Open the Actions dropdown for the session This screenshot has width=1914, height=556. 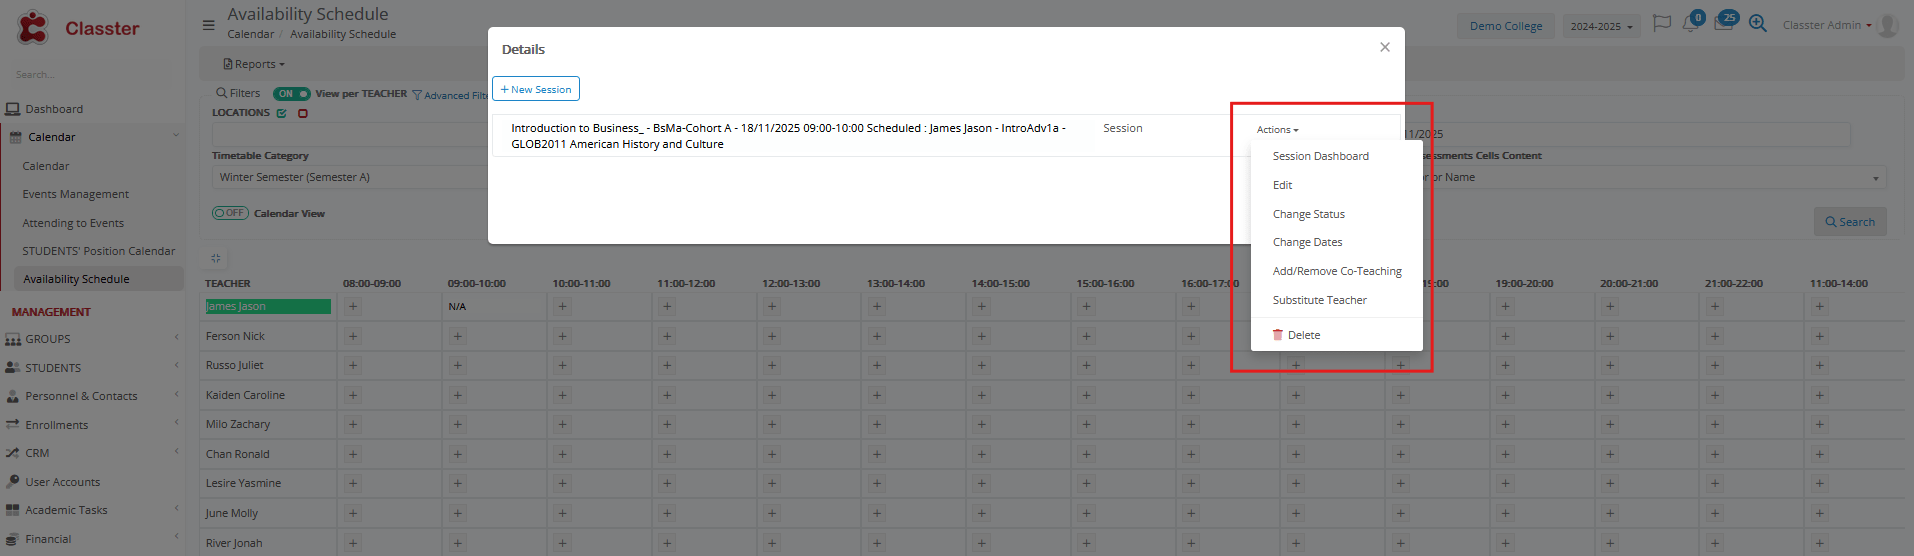click(x=1277, y=130)
